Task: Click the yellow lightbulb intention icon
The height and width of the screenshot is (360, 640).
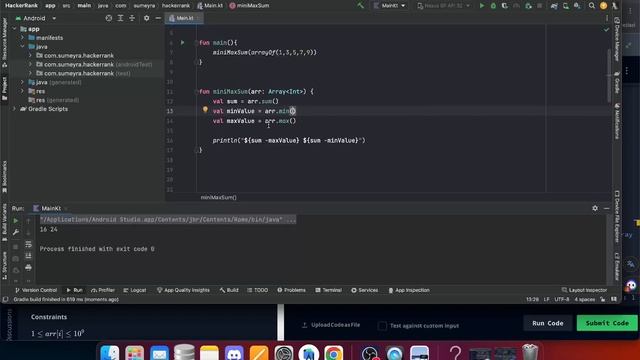Action: click(x=205, y=109)
